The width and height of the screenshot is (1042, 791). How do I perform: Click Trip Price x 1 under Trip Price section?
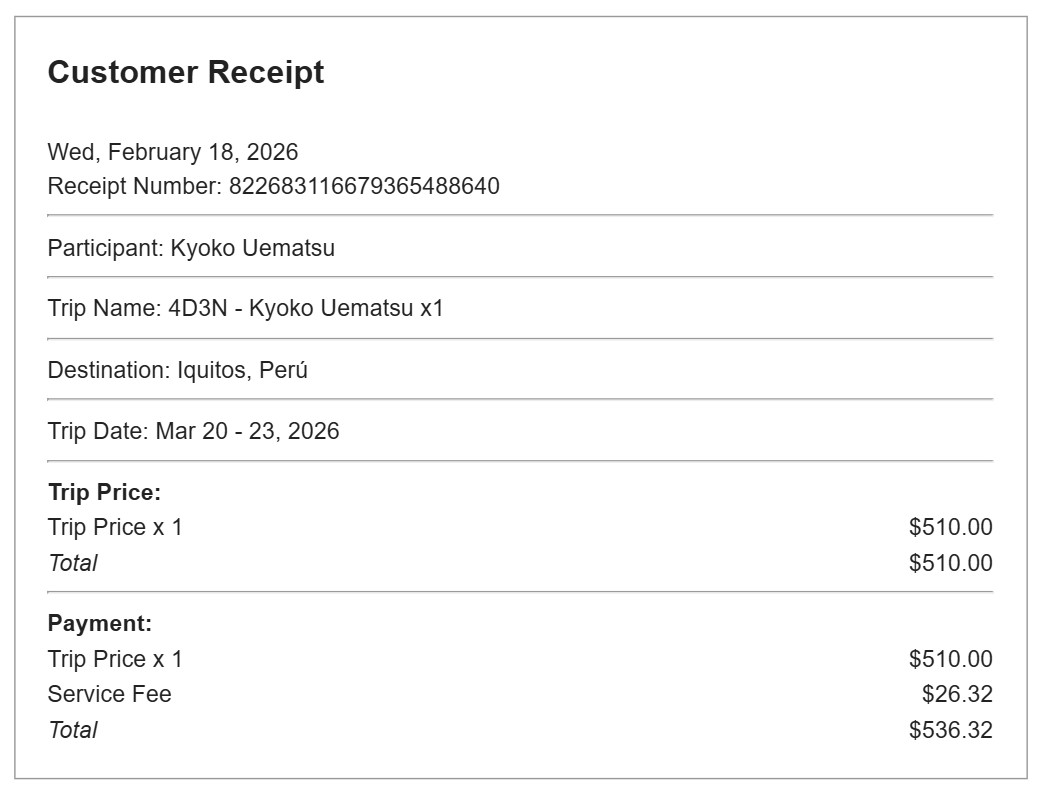pos(115,527)
